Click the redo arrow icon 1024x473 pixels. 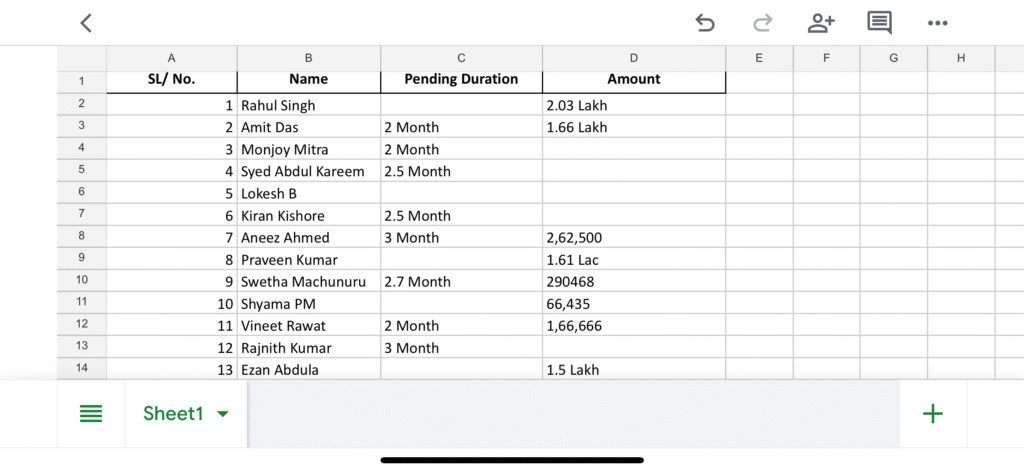tap(762, 23)
